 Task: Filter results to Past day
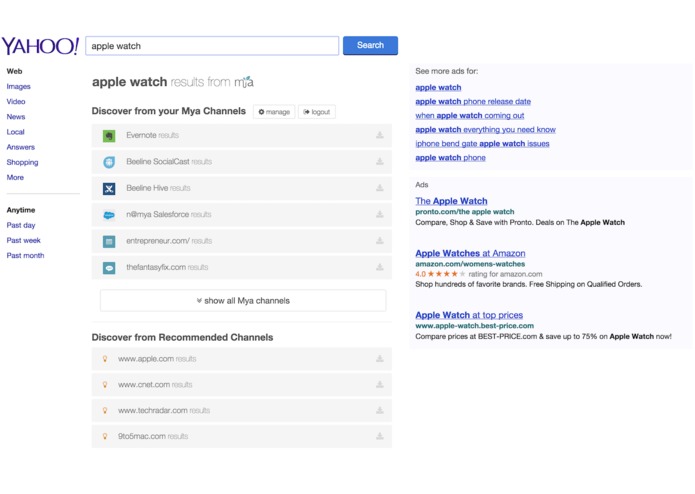tap(21, 225)
